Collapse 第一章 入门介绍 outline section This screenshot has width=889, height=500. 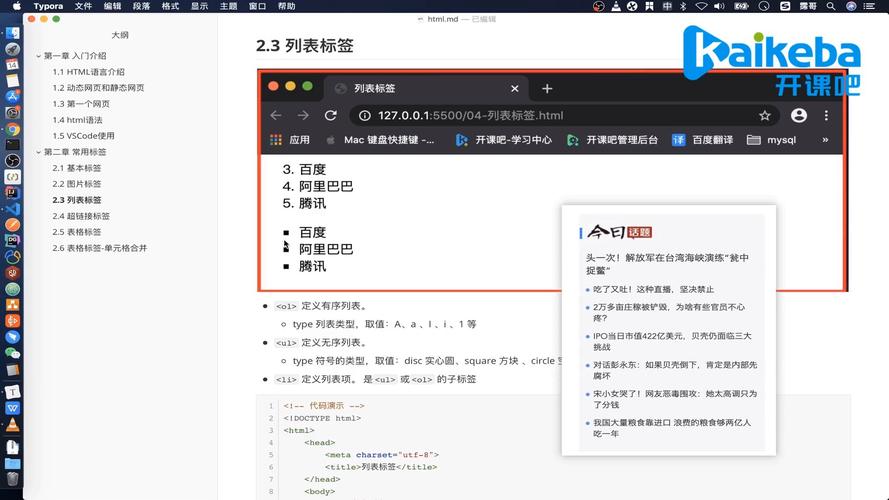[x=39, y=56]
